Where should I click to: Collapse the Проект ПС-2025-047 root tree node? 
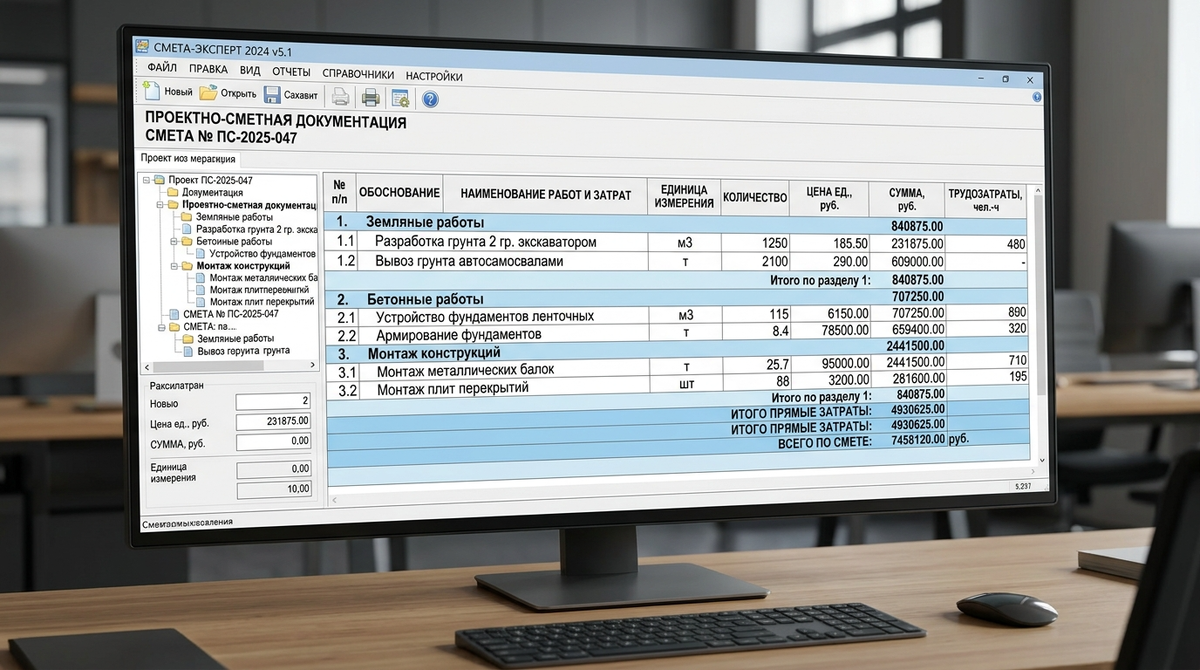pyautogui.click(x=146, y=180)
